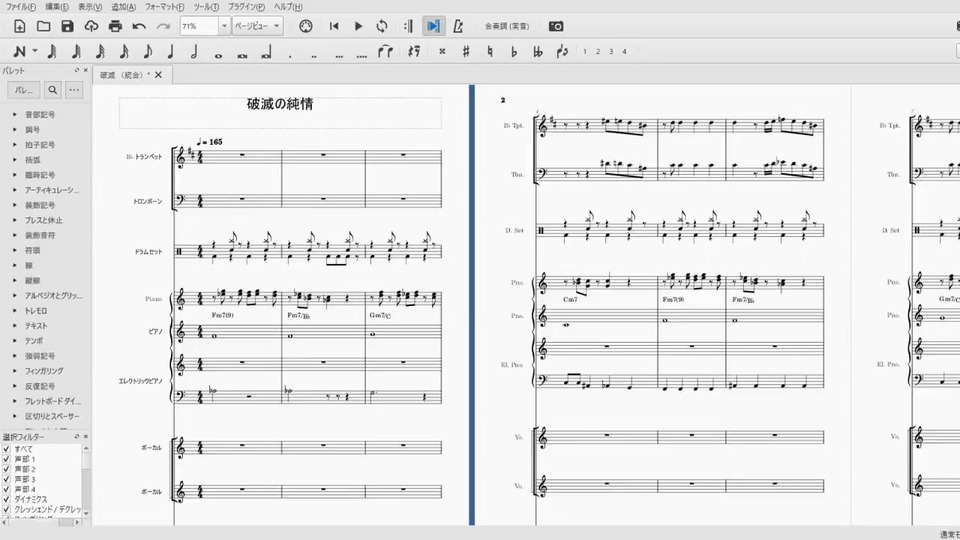
Task: Select voice 2 button
Action: 598,51
